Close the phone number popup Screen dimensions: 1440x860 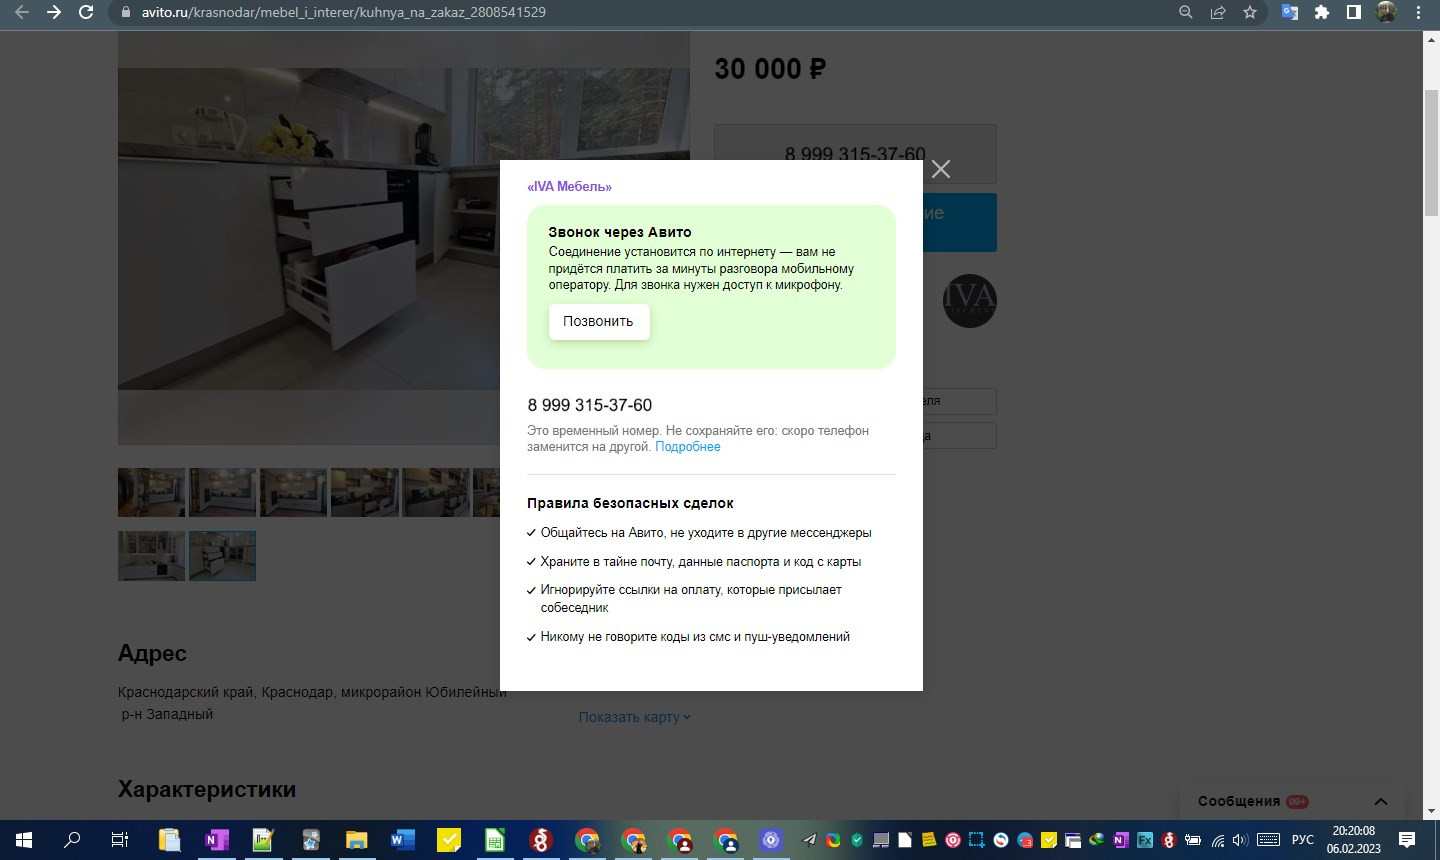point(941,169)
